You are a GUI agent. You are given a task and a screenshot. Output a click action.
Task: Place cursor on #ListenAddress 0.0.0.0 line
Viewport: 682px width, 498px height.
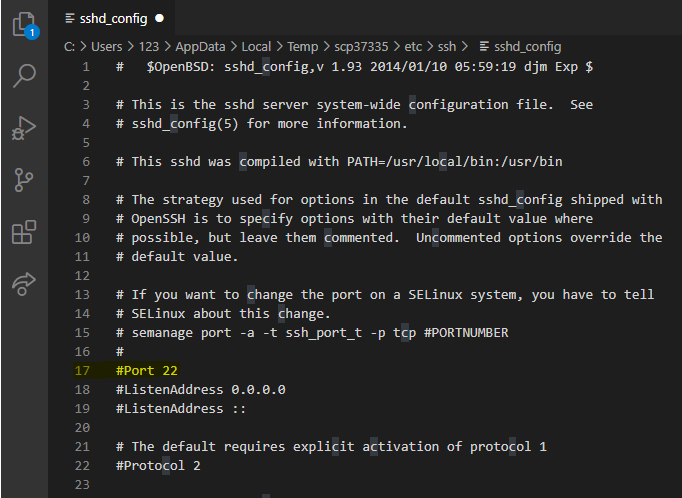[x=201, y=390]
